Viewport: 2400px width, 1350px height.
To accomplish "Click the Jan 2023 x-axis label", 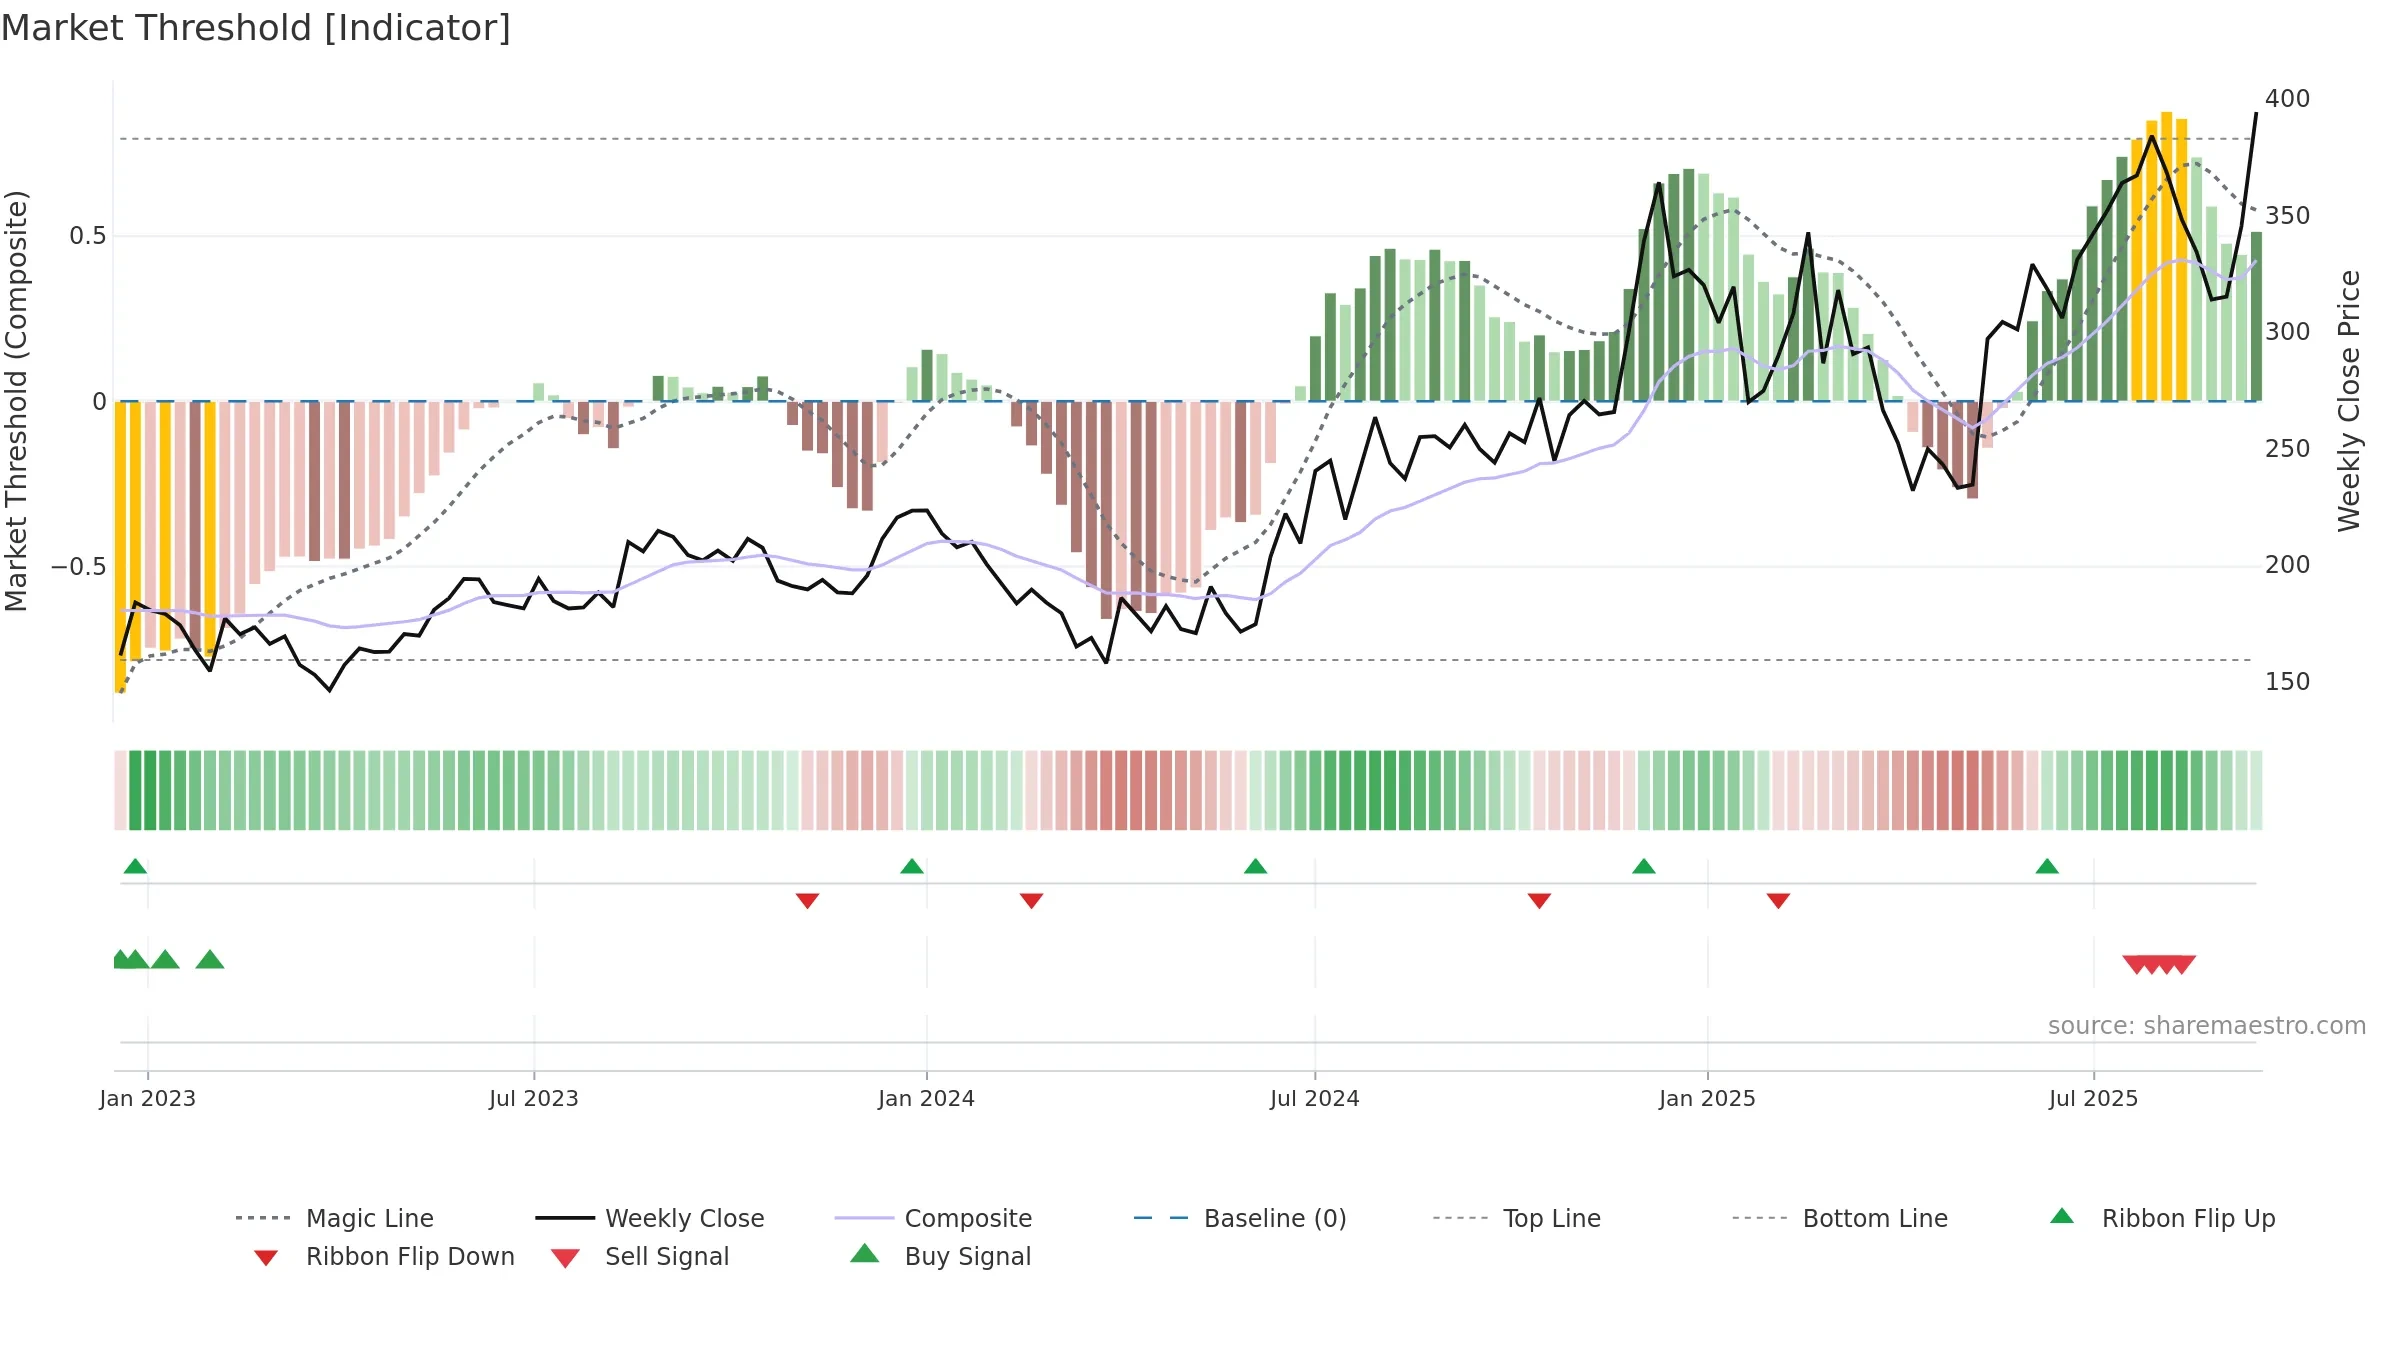I will click(148, 1098).
